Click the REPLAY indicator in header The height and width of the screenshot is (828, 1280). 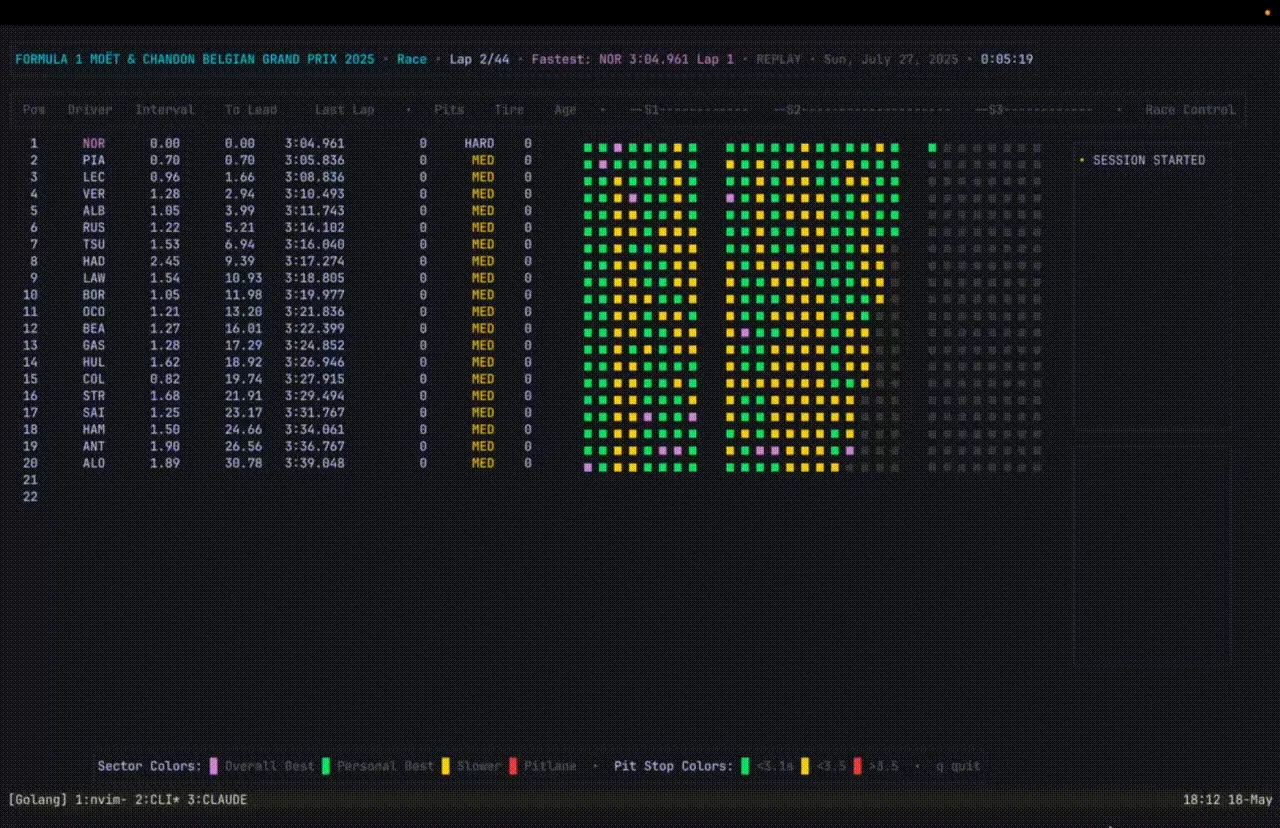778,59
